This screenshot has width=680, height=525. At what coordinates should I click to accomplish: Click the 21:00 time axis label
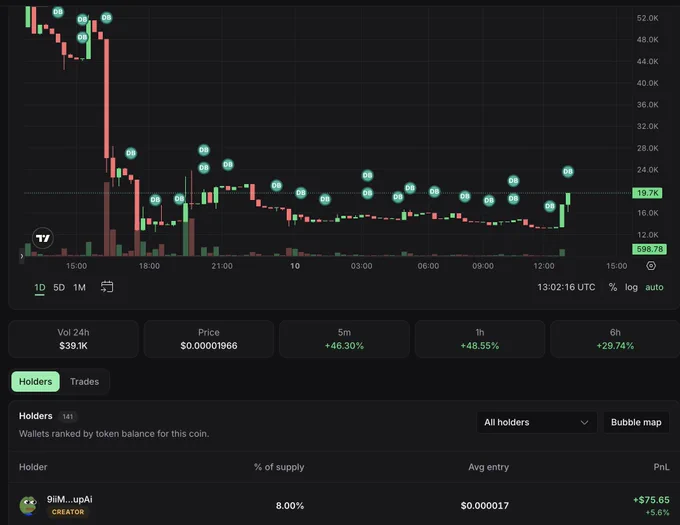pos(222,266)
